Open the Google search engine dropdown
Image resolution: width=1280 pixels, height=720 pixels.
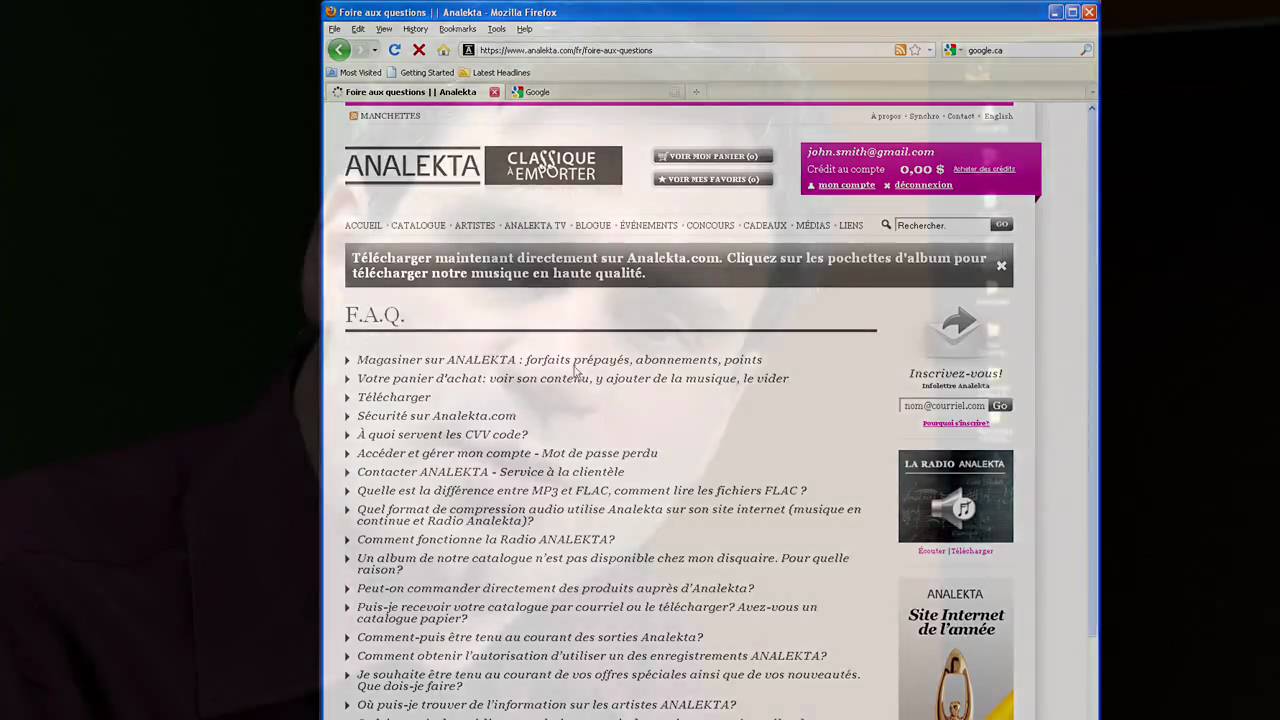(x=953, y=50)
